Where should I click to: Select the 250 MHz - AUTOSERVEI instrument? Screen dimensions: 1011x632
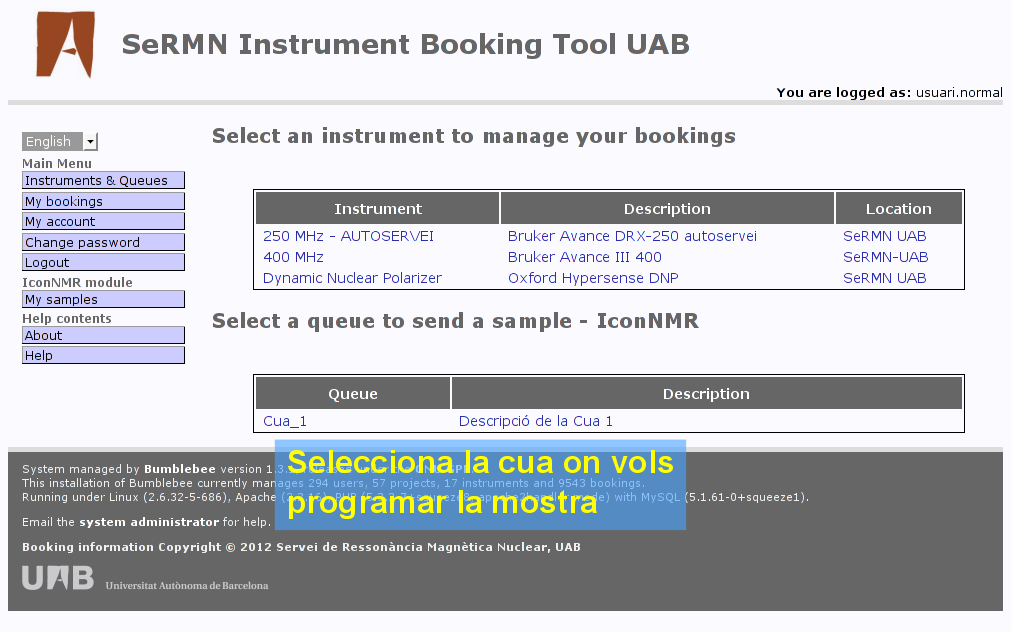point(348,236)
